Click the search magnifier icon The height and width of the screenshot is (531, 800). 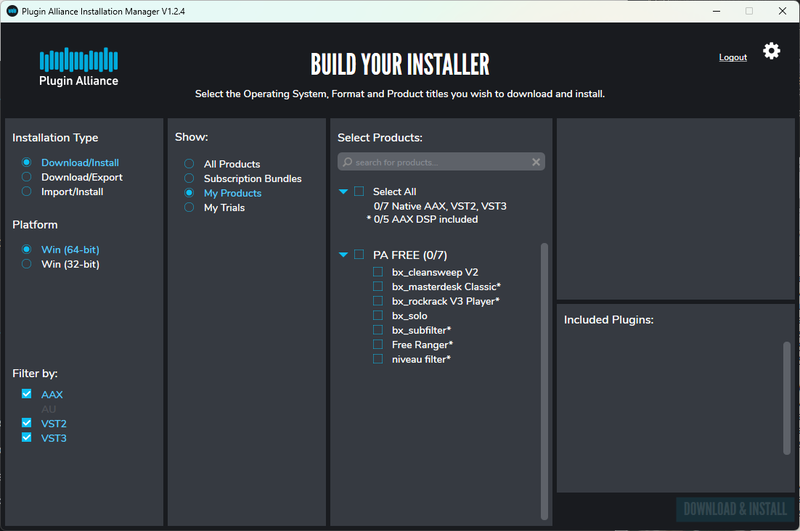point(347,162)
